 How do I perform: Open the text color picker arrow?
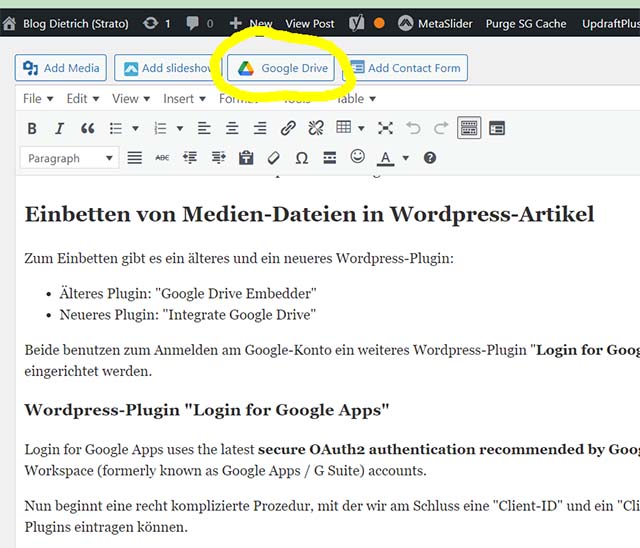coord(405,158)
